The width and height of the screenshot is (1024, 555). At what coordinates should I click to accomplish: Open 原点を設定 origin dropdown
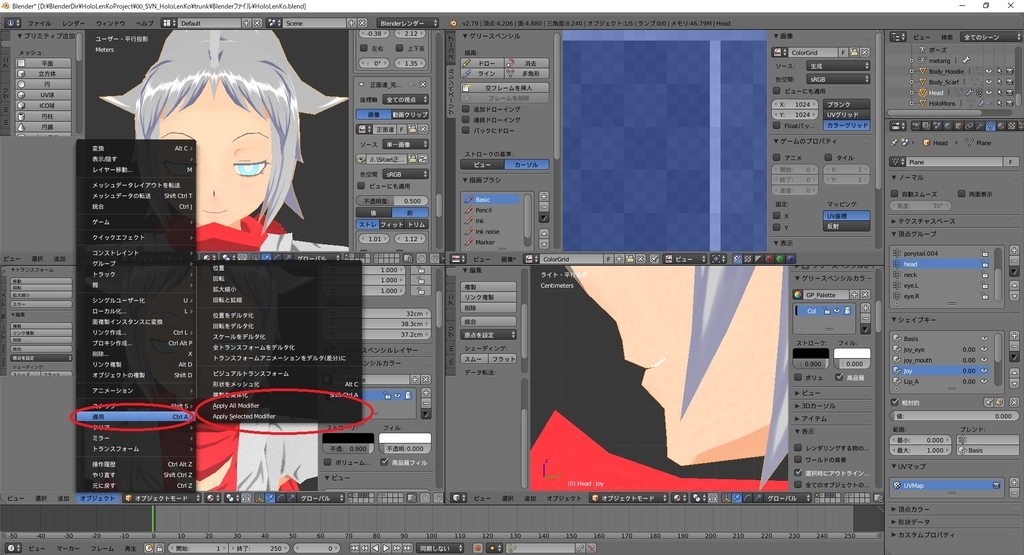pyautogui.click(x=489, y=334)
